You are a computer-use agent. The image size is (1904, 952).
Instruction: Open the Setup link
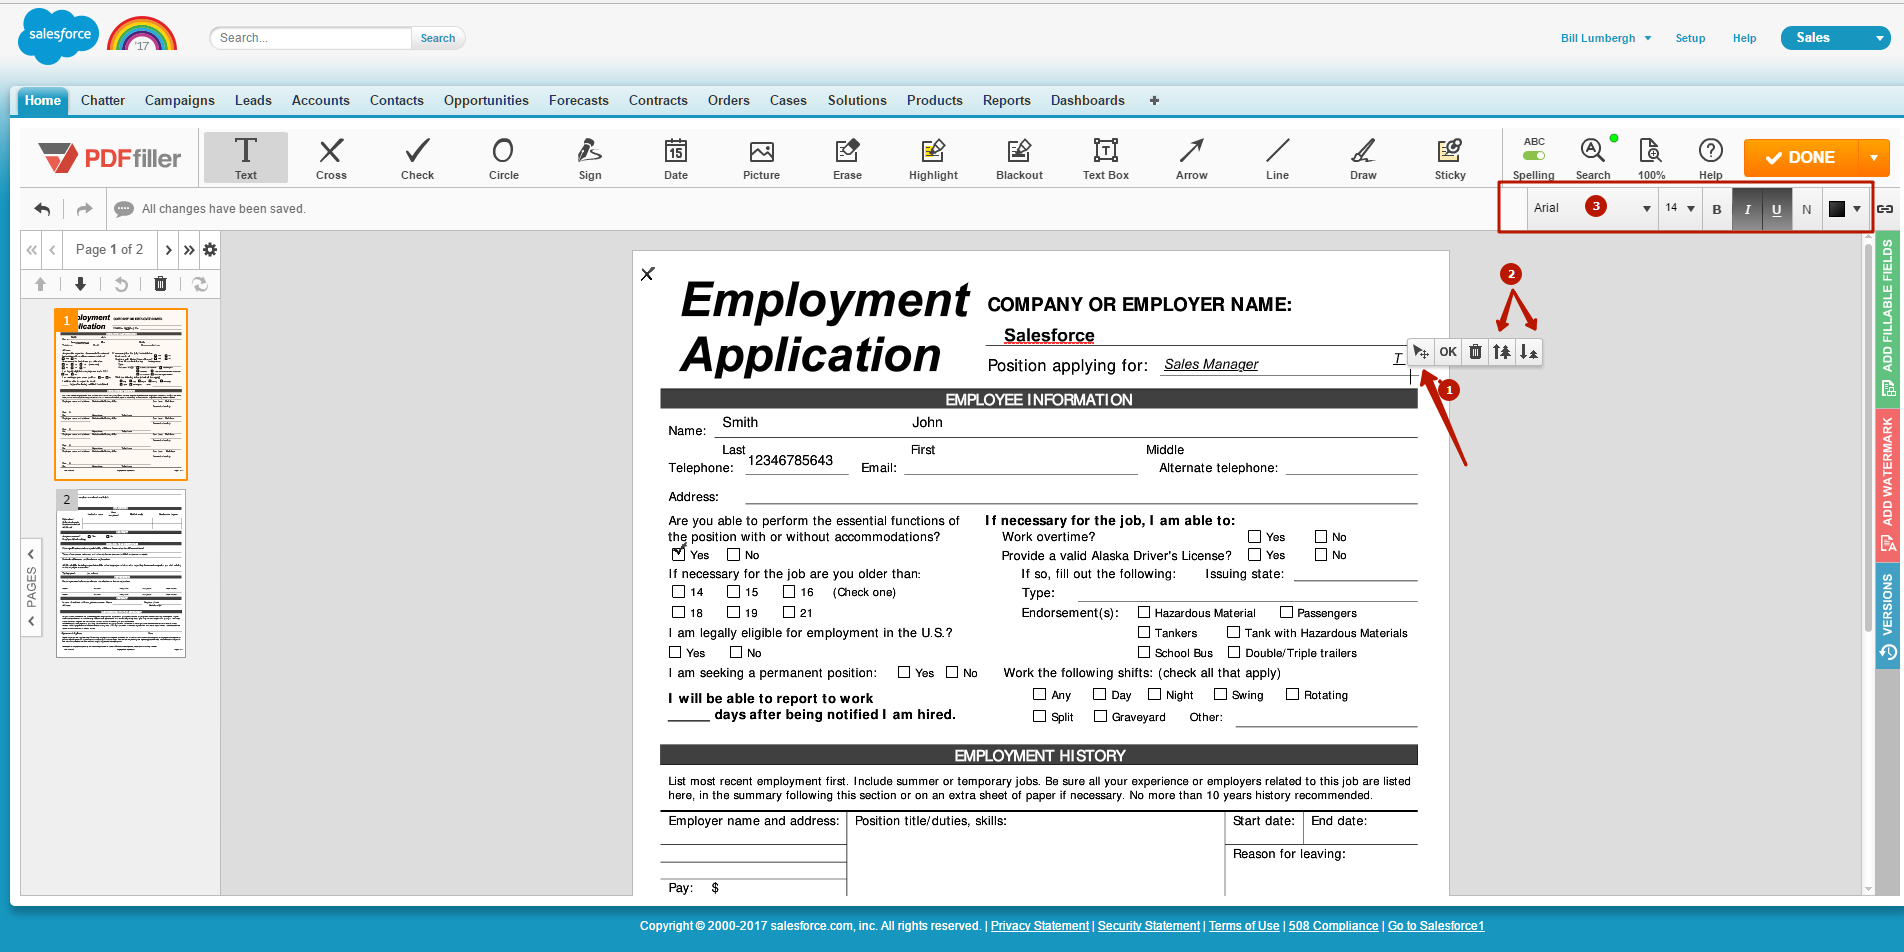[x=1690, y=38]
